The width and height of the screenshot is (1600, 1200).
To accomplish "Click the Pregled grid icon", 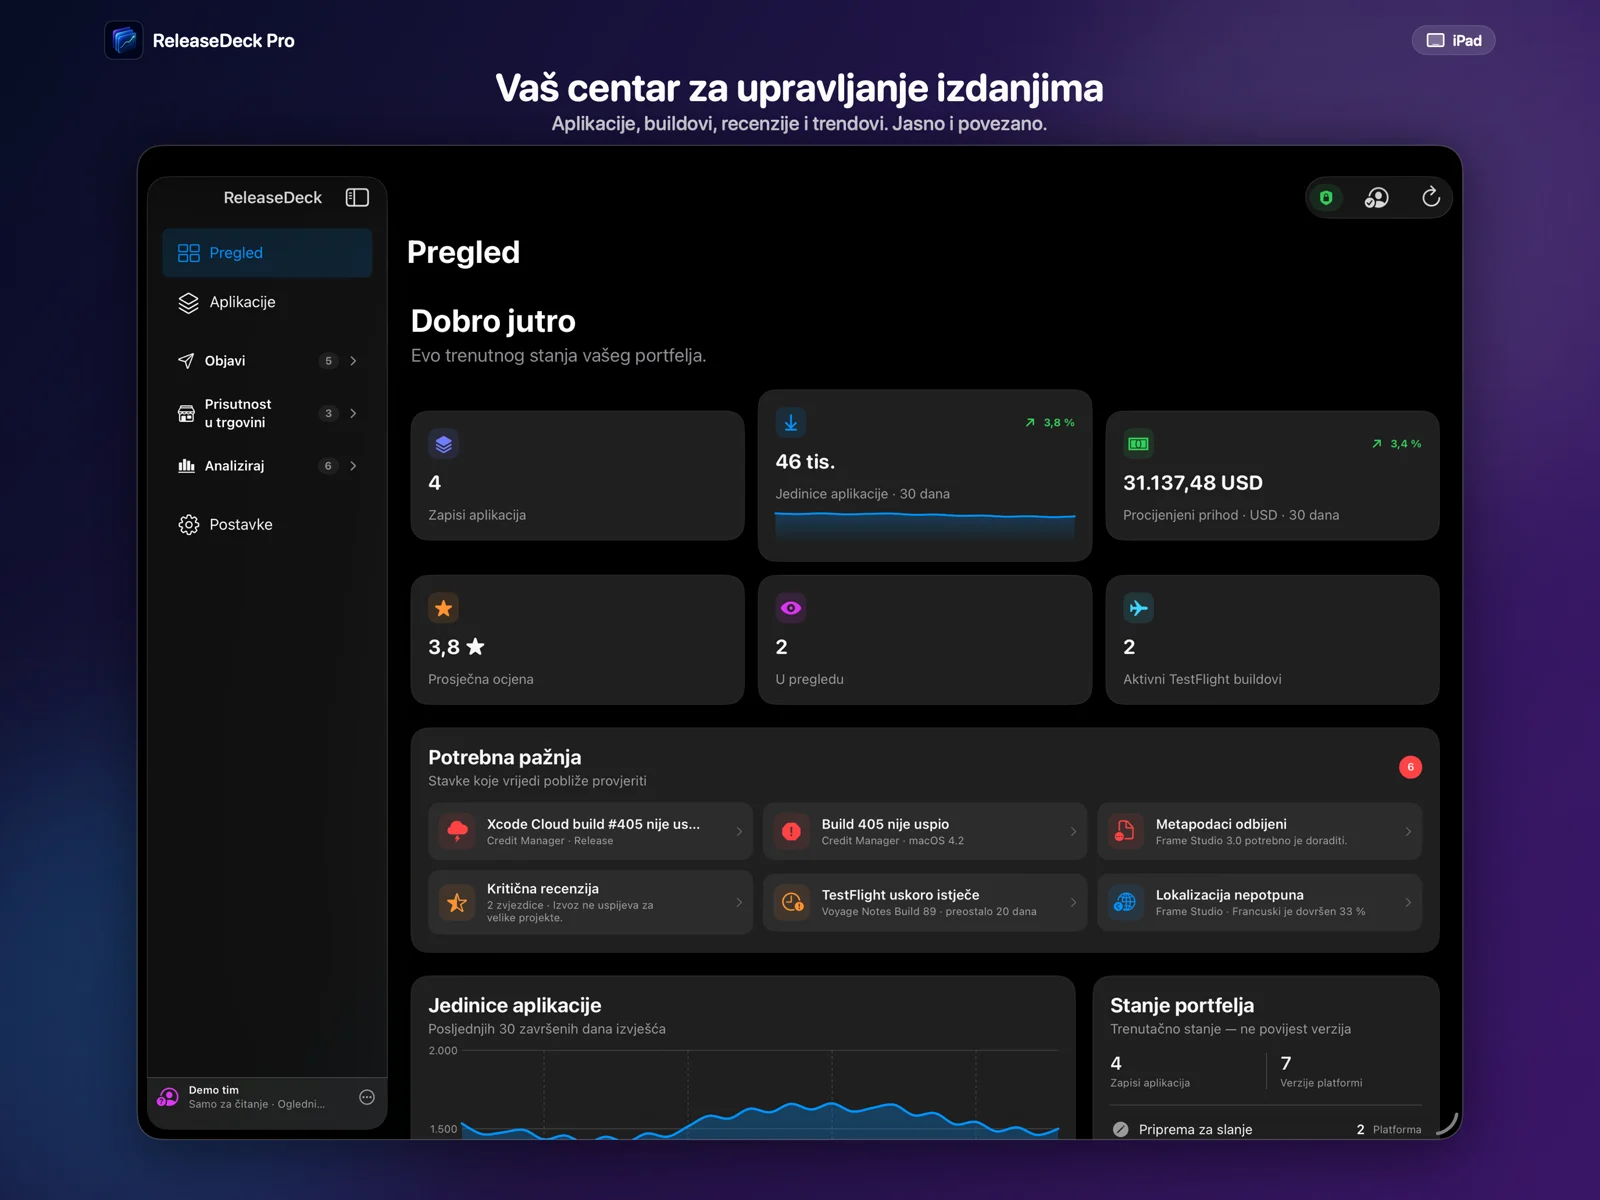I will [189, 253].
